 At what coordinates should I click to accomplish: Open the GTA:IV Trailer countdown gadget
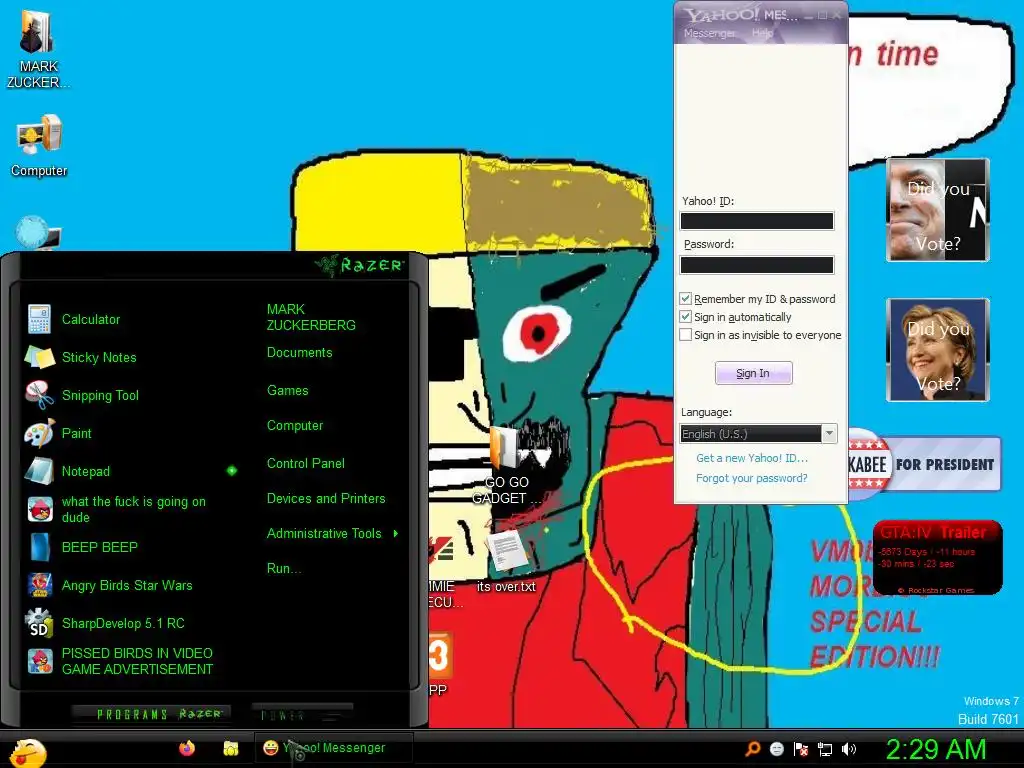pyautogui.click(x=937, y=557)
